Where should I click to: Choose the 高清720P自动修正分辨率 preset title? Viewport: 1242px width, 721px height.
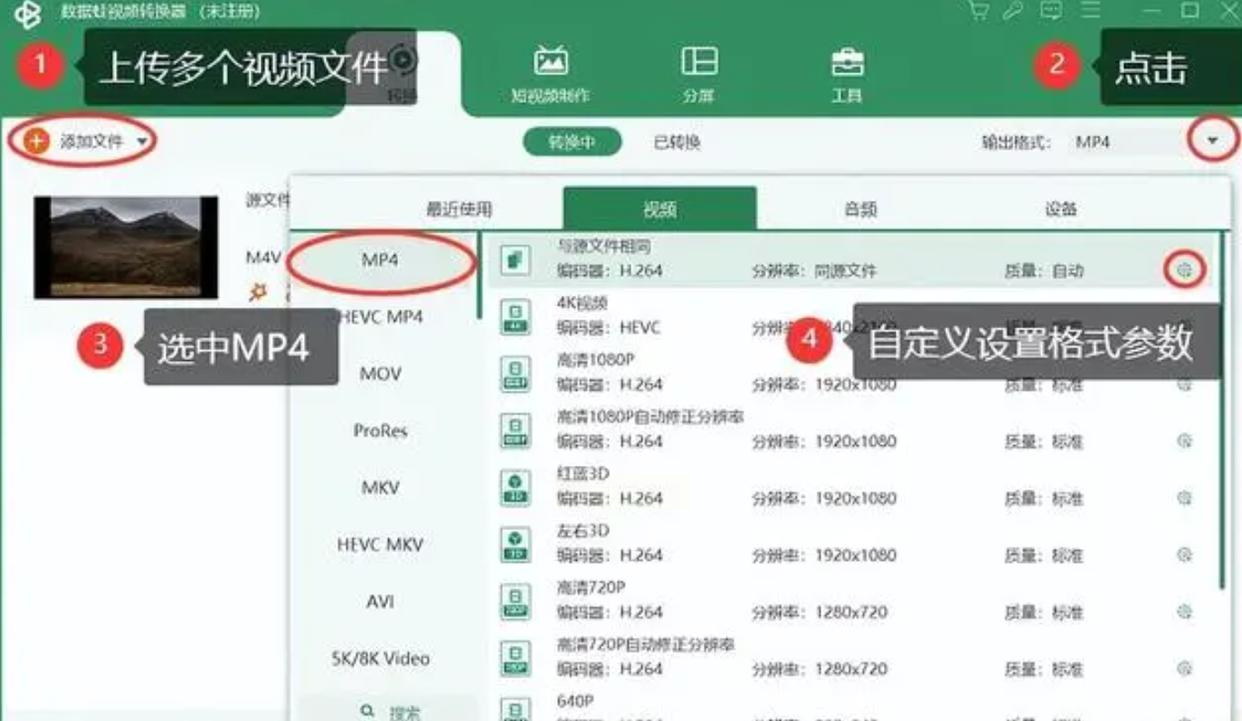(645, 644)
